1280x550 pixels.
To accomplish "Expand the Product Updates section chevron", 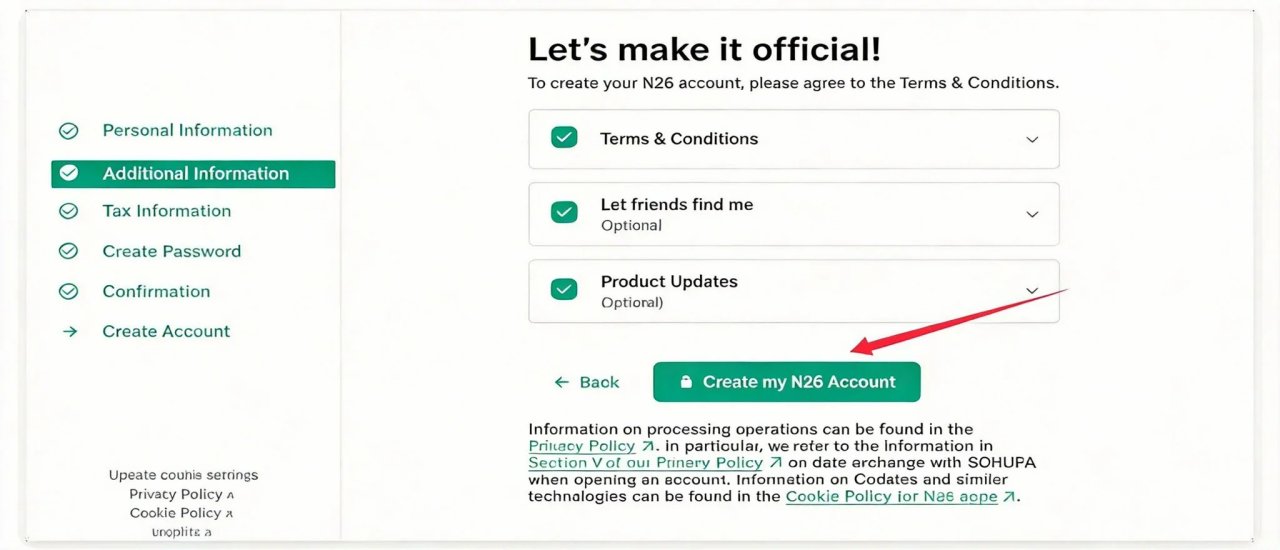I will pyautogui.click(x=1032, y=291).
